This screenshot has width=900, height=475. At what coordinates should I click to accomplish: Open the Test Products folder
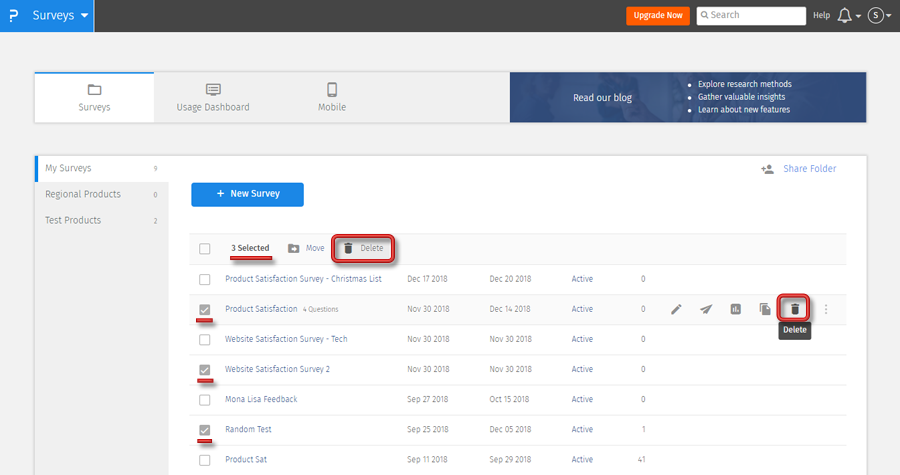tap(73, 220)
